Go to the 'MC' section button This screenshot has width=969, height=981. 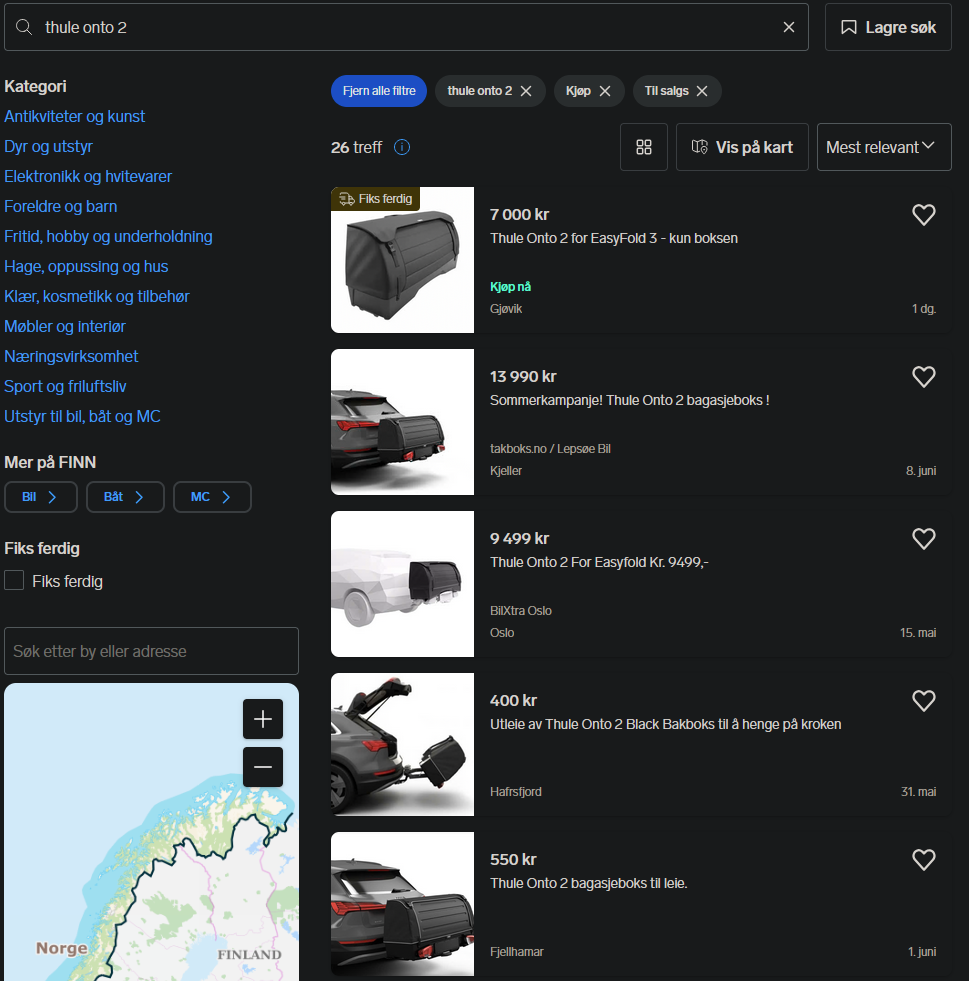click(212, 497)
